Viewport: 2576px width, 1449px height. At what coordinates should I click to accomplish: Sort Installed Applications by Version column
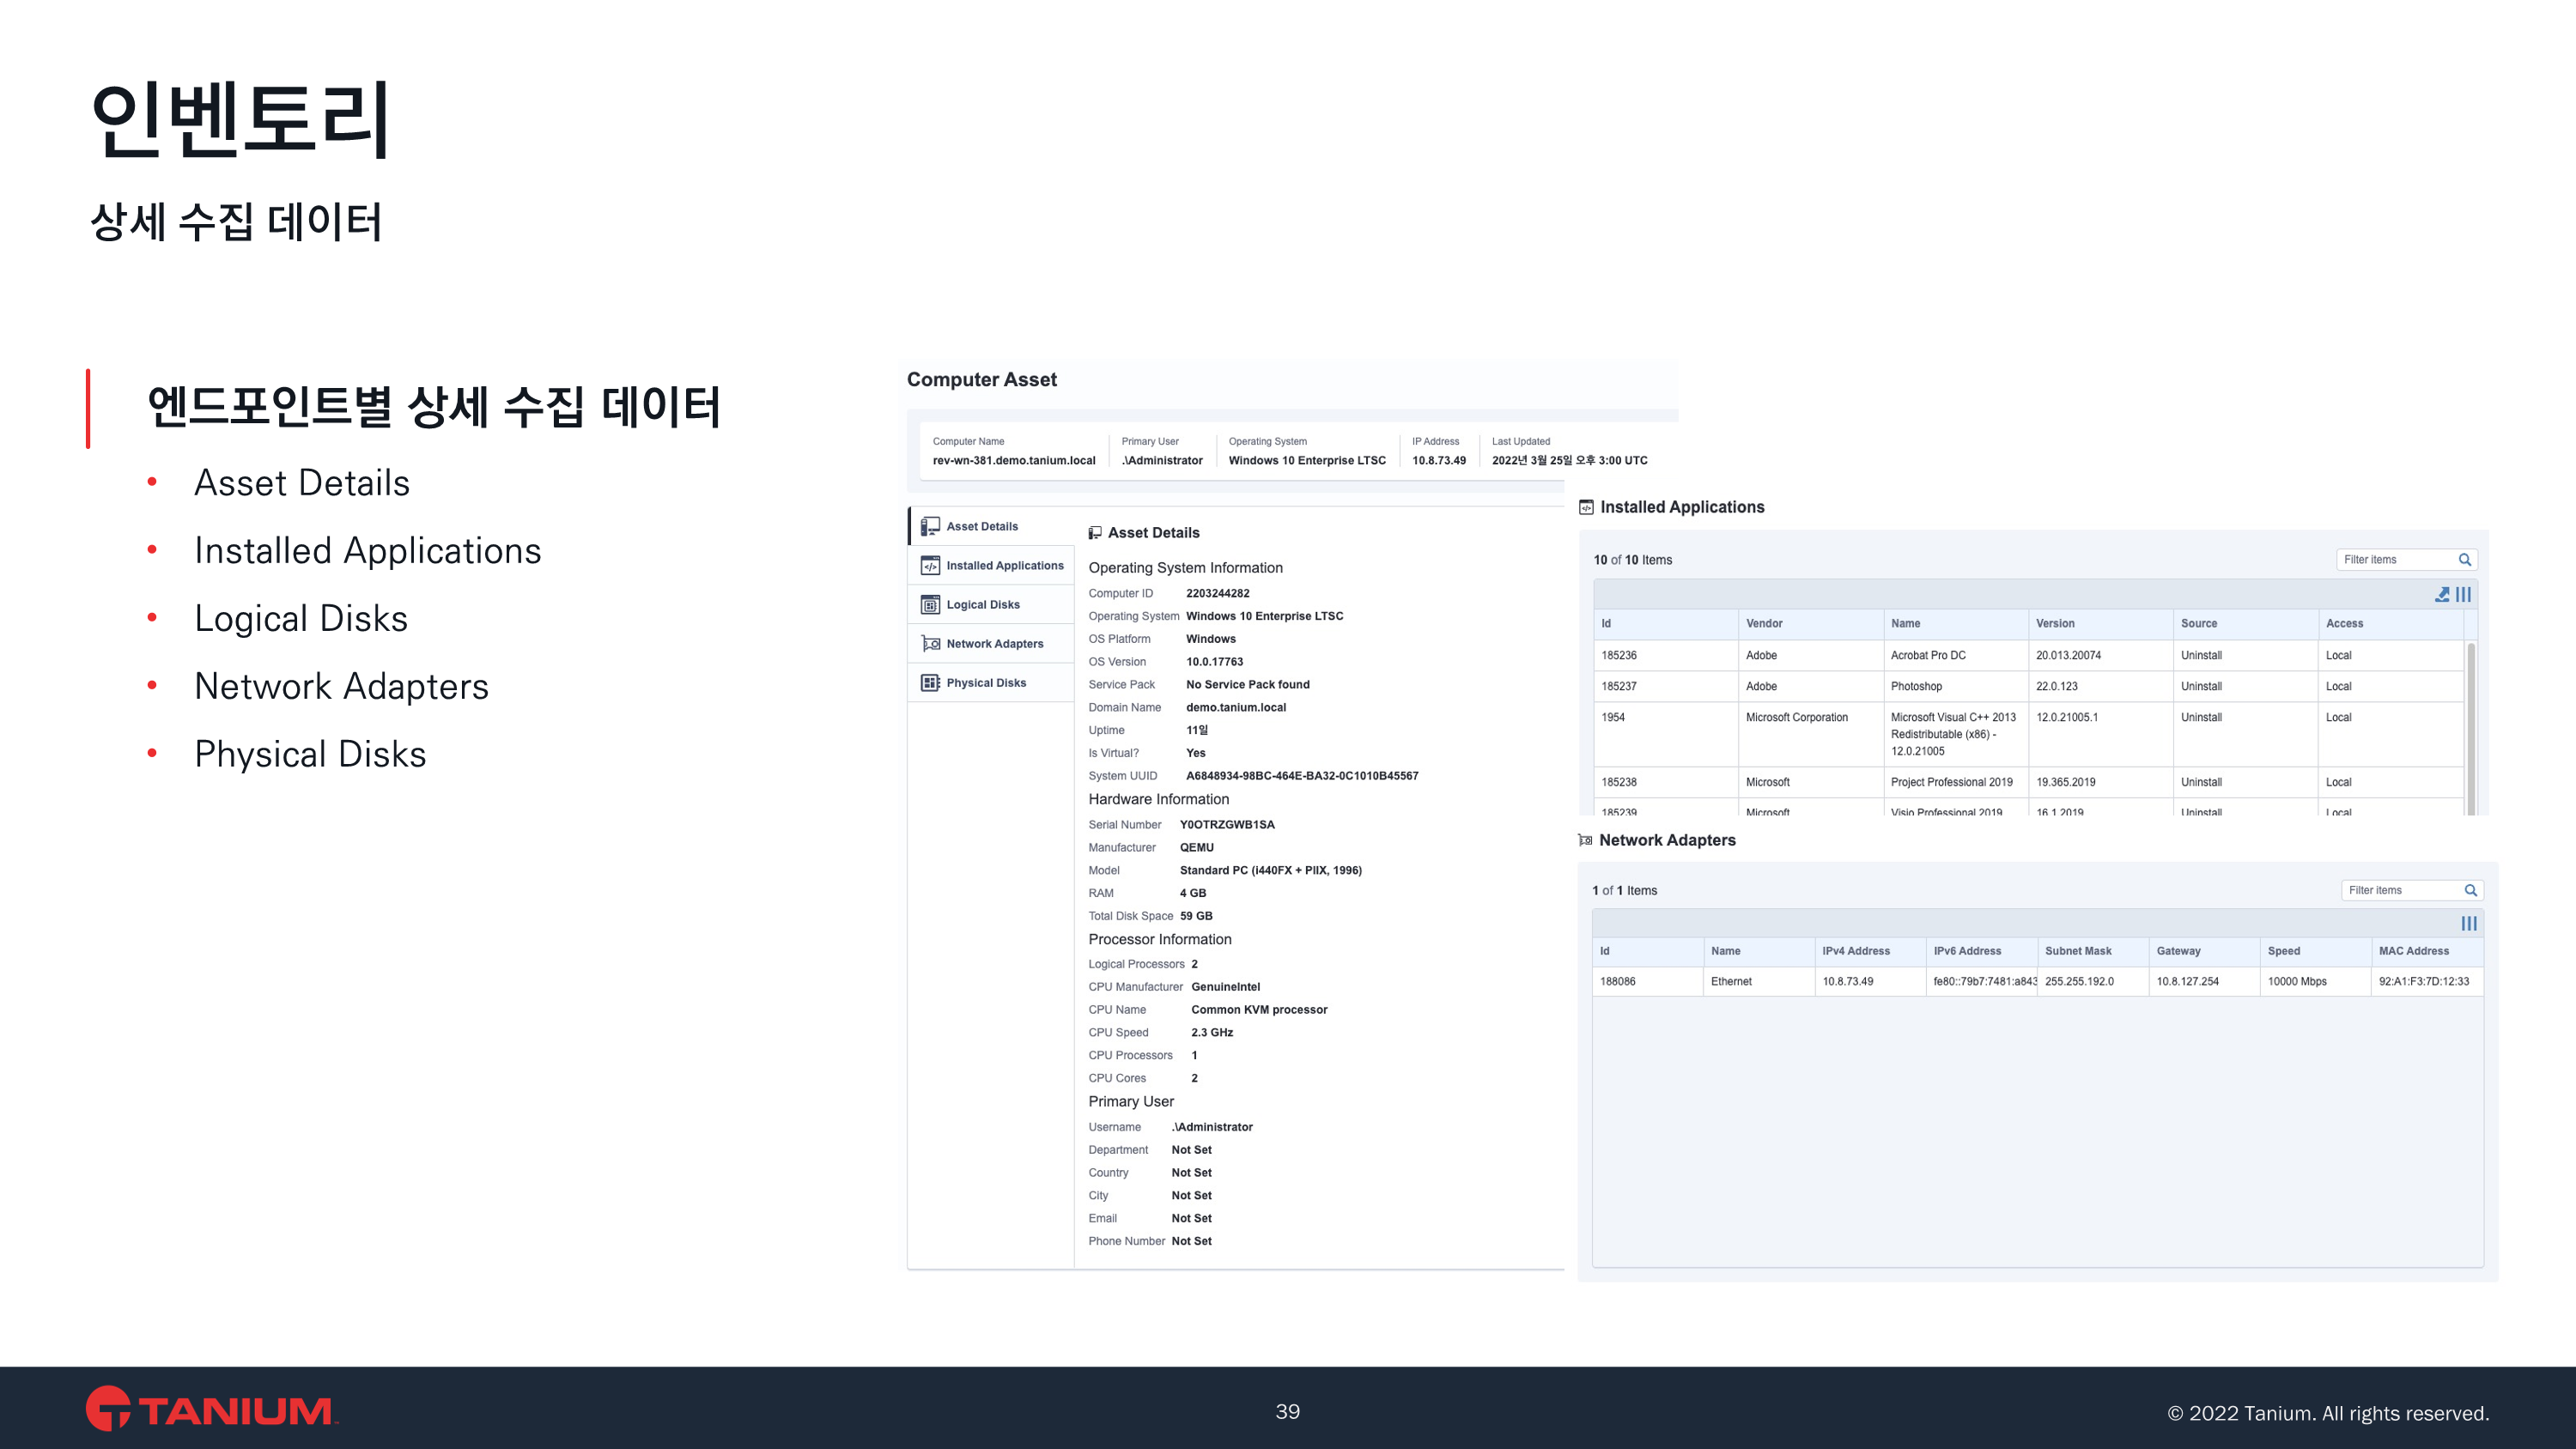pos(2055,623)
